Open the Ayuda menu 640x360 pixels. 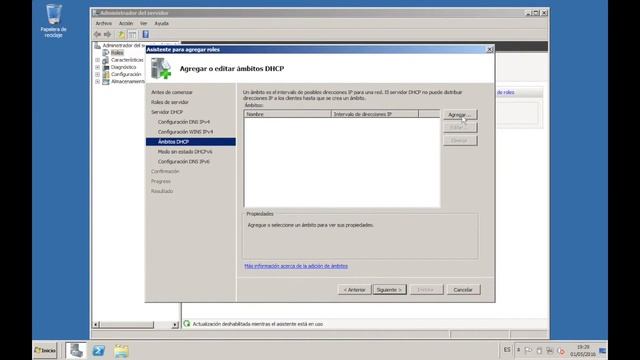162,23
